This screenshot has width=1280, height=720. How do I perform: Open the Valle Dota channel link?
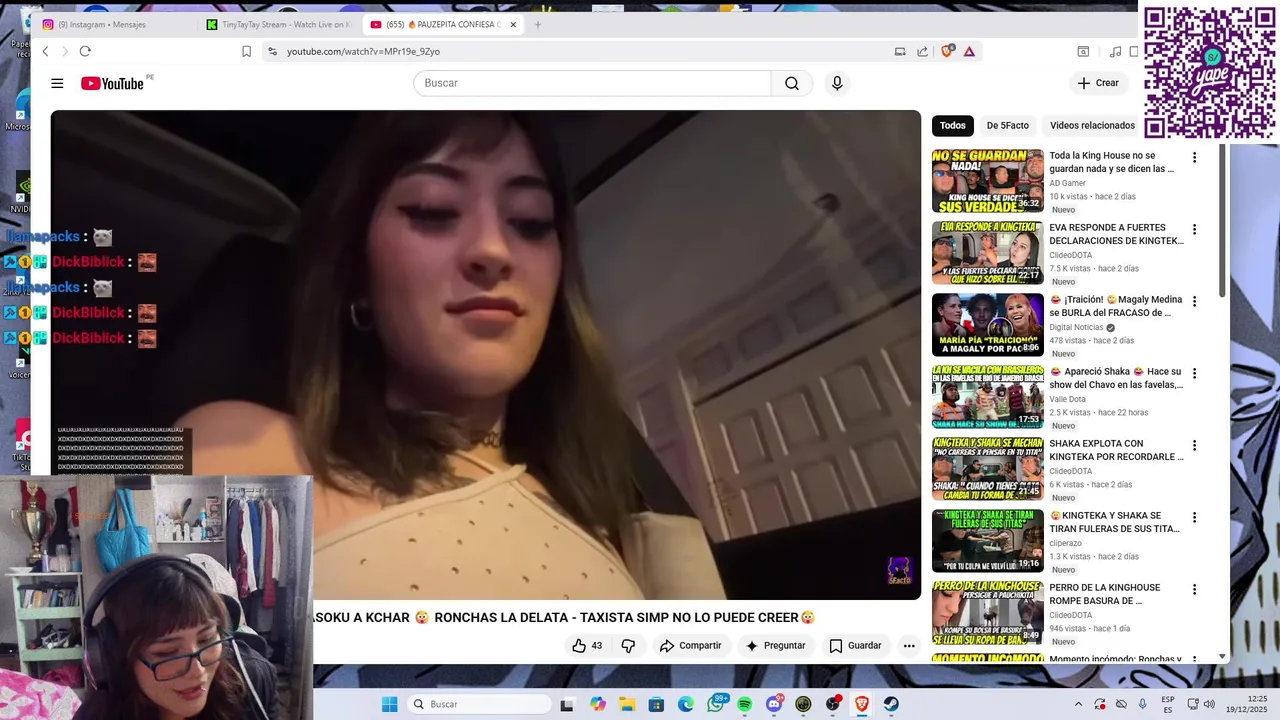point(1067,399)
